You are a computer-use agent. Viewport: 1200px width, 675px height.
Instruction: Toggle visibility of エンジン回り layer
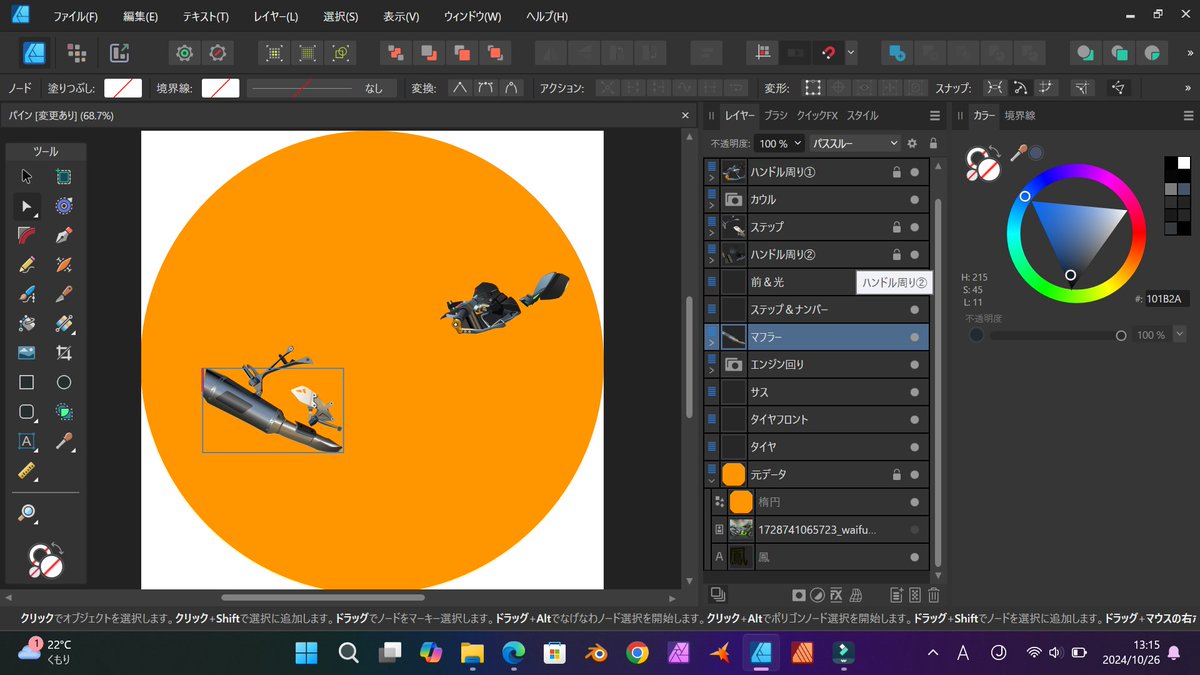(914, 365)
